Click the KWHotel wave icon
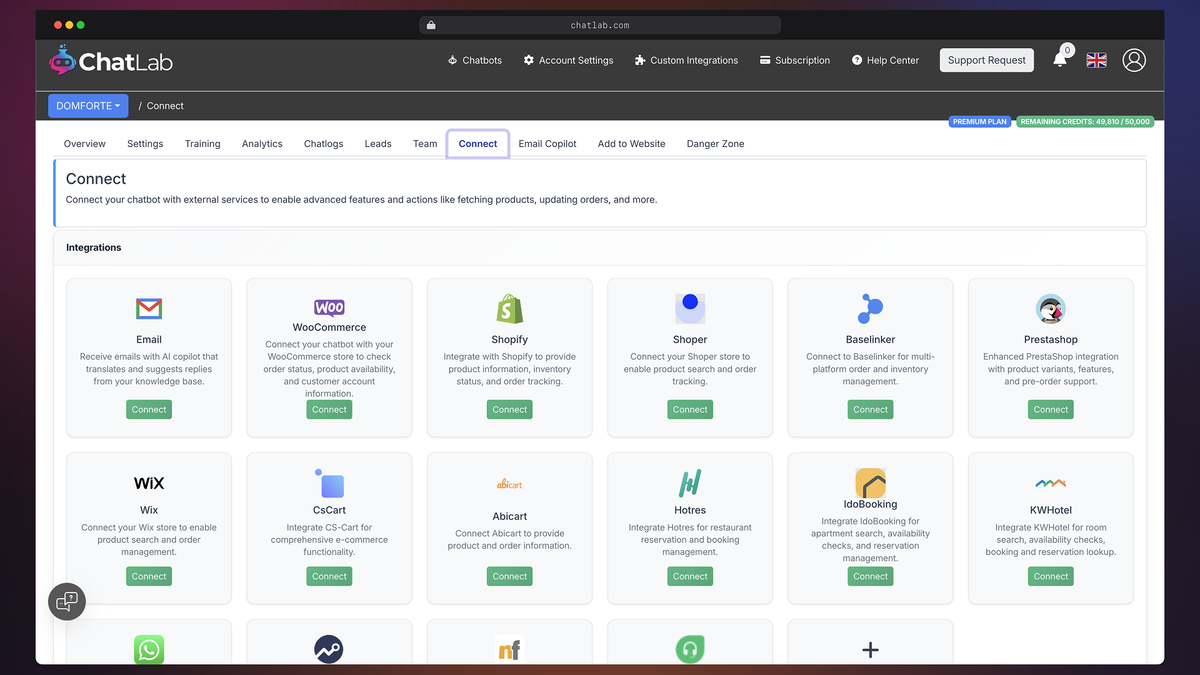The height and width of the screenshot is (675, 1200). click(1051, 483)
